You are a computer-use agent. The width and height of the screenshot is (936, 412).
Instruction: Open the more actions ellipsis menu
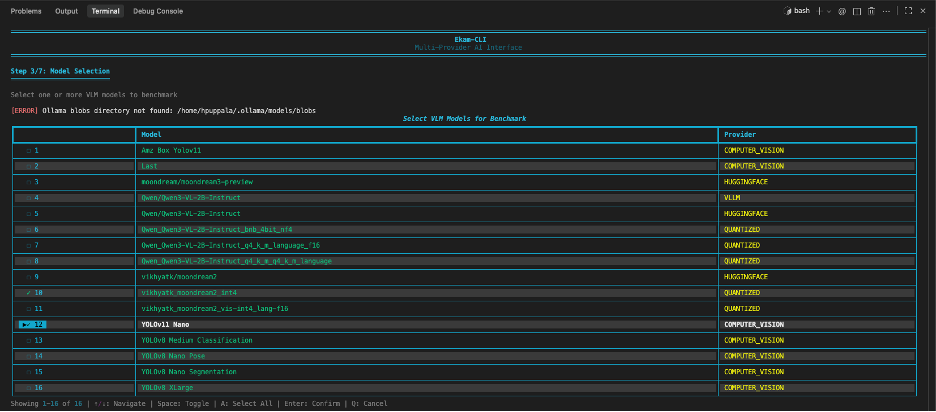pos(887,11)
